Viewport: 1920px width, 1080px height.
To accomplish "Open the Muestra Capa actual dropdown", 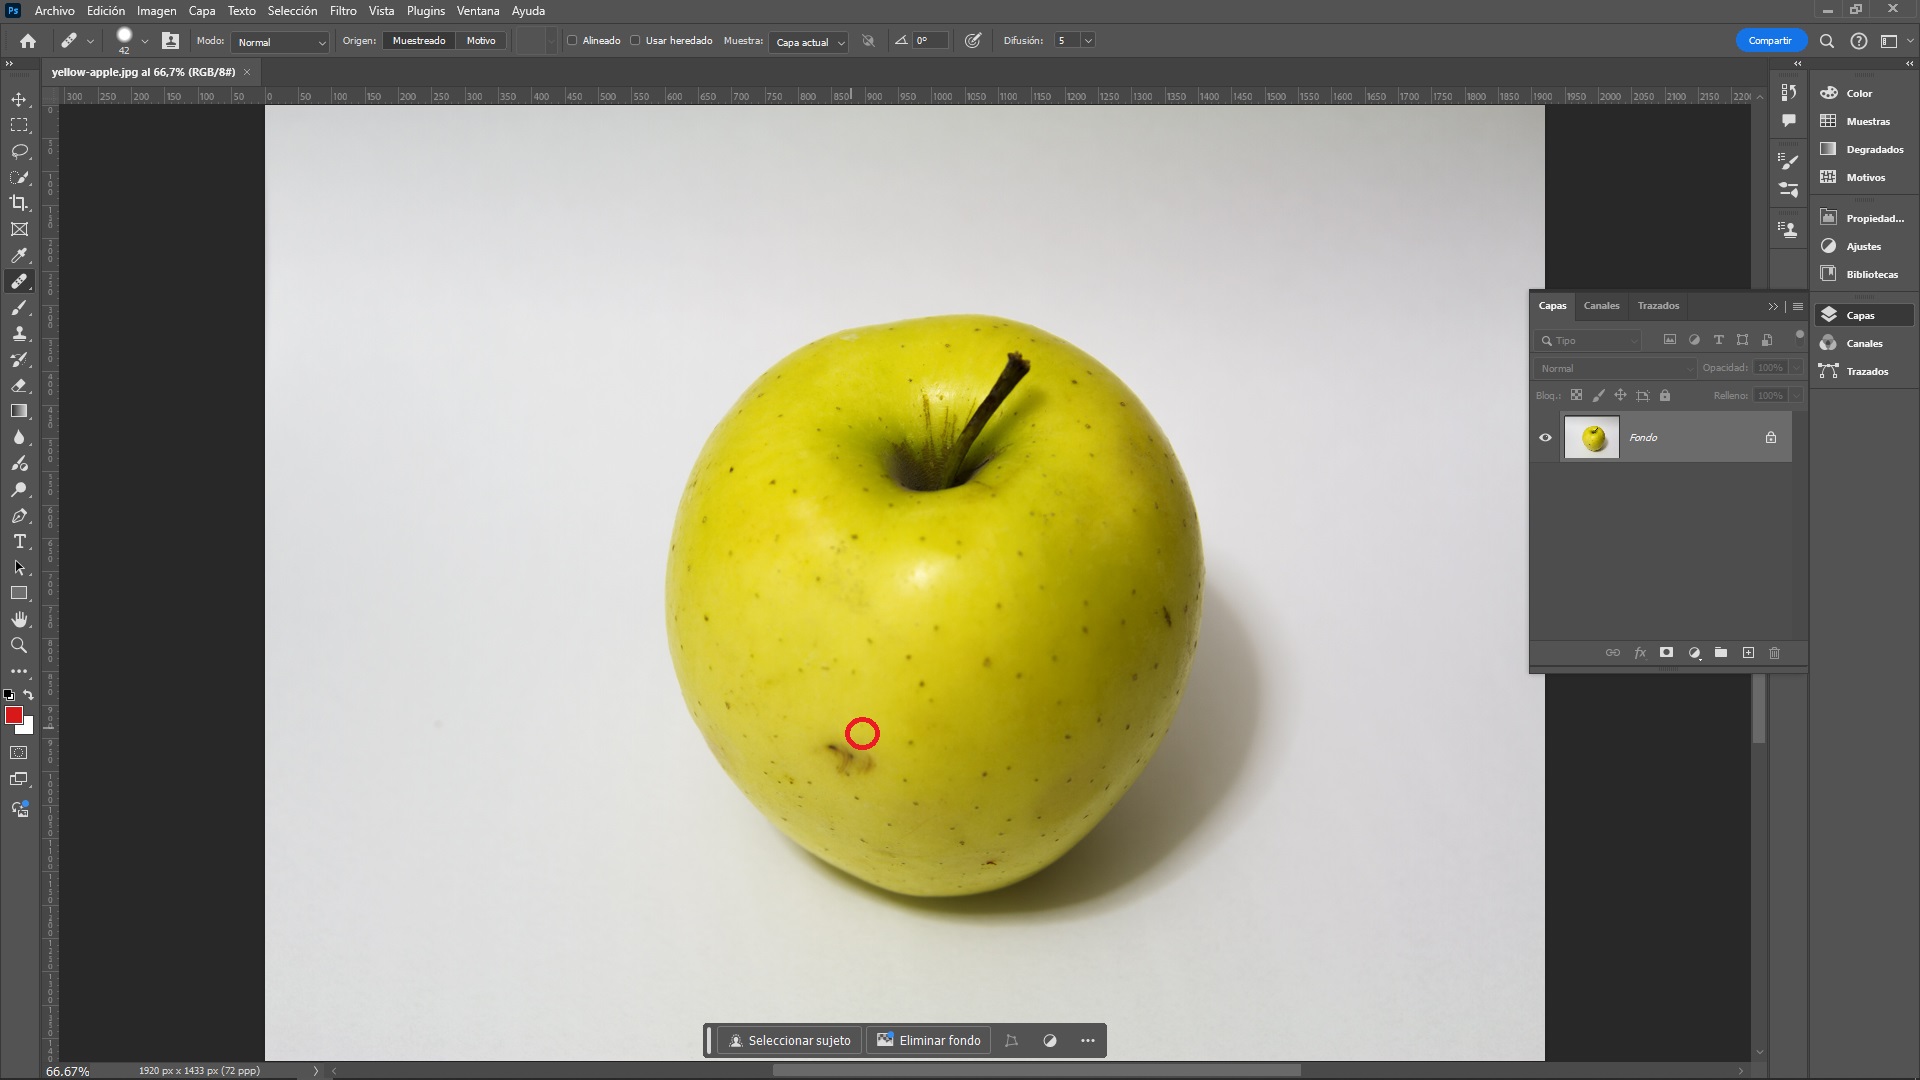I will pos(809,42).
